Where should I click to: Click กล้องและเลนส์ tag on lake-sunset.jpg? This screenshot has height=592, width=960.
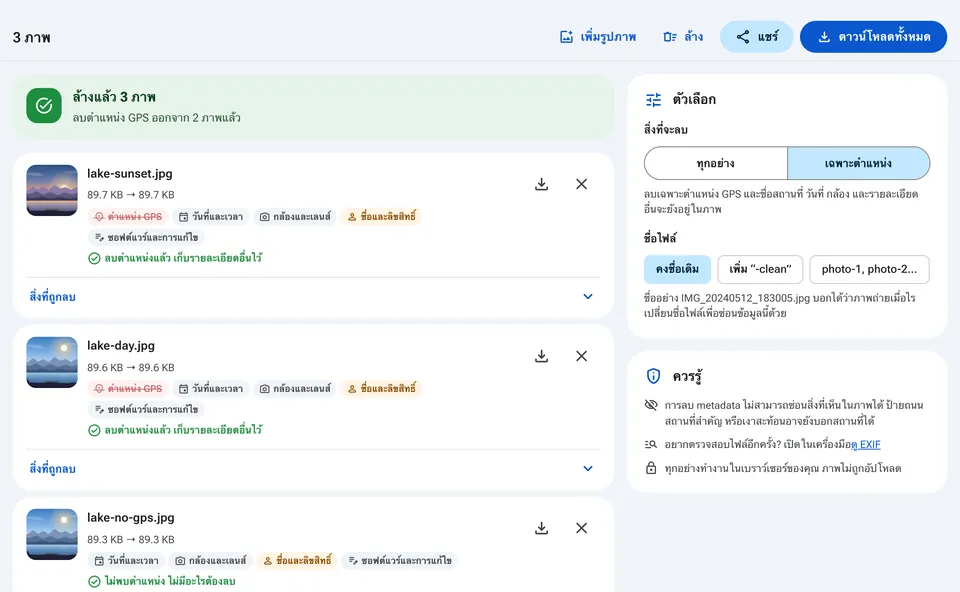(295, 217)
